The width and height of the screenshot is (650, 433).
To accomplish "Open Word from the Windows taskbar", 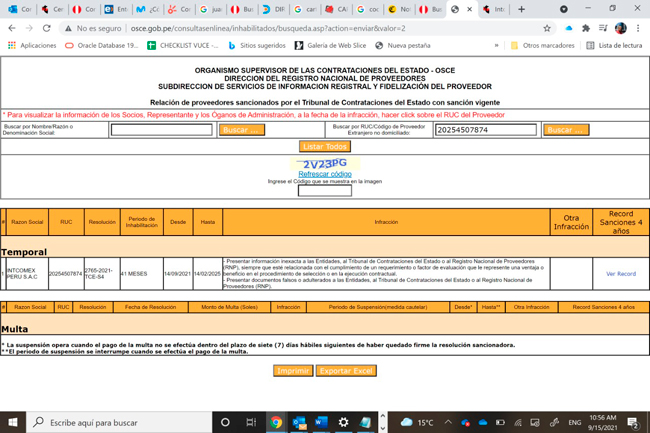I will (x=321, y=422).
